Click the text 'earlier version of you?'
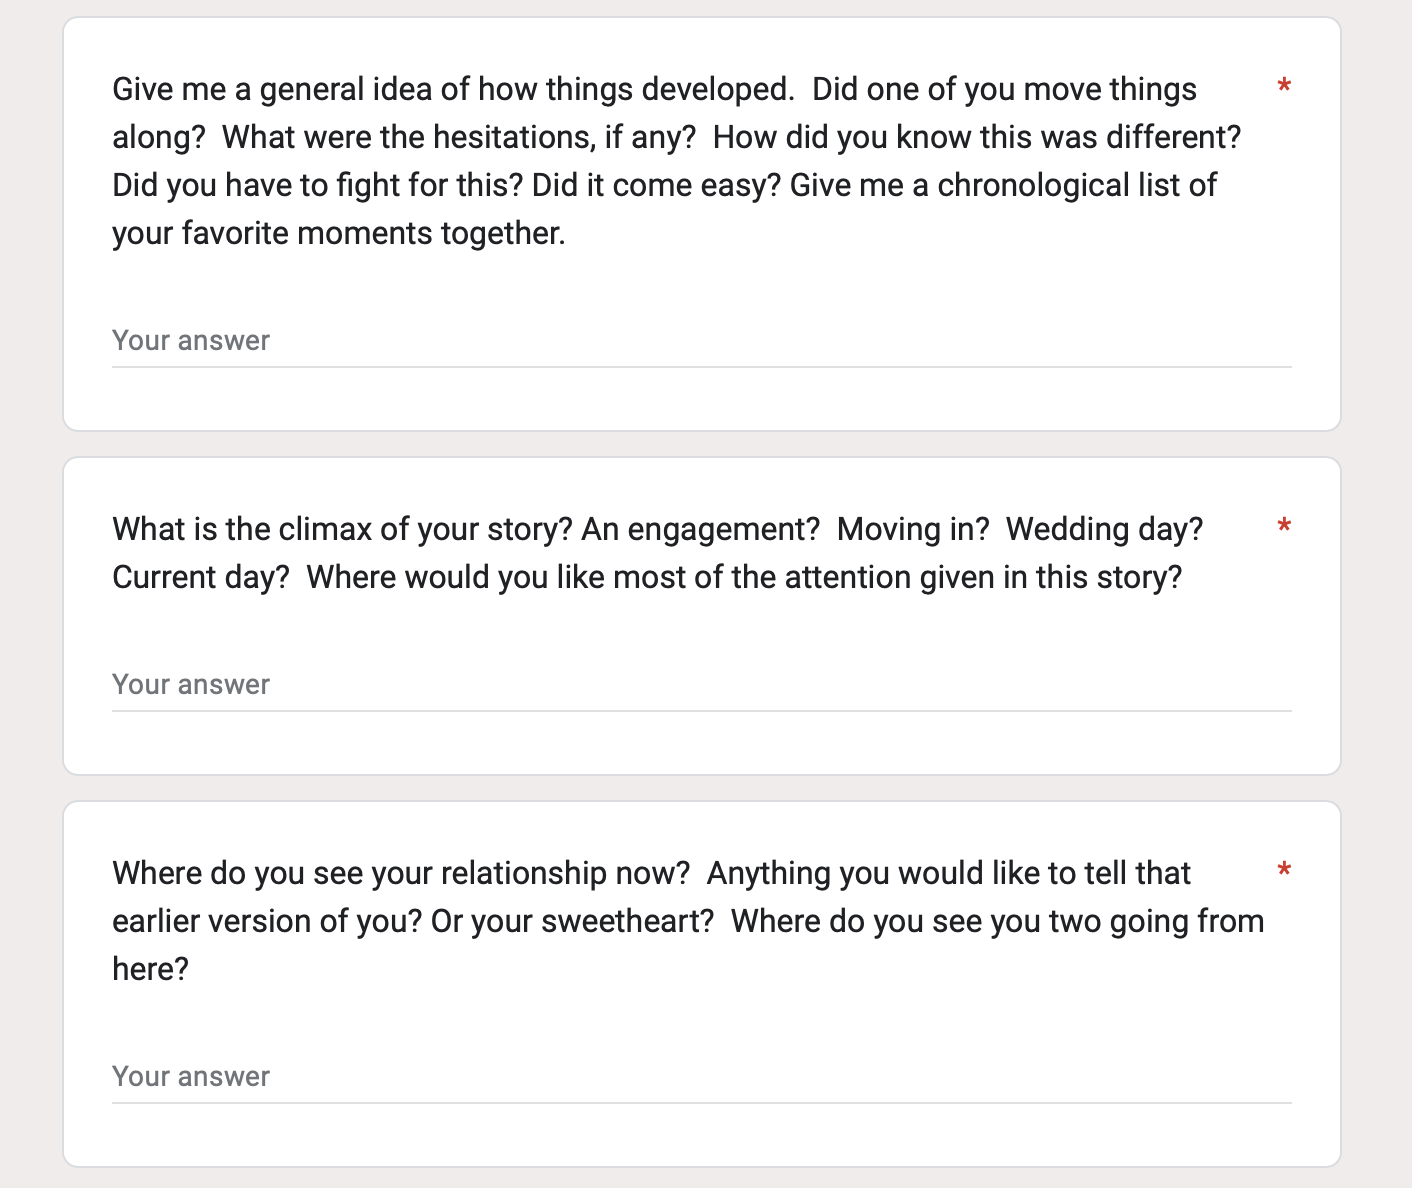Screen dimensions: 1412x1188 [267, 922]
